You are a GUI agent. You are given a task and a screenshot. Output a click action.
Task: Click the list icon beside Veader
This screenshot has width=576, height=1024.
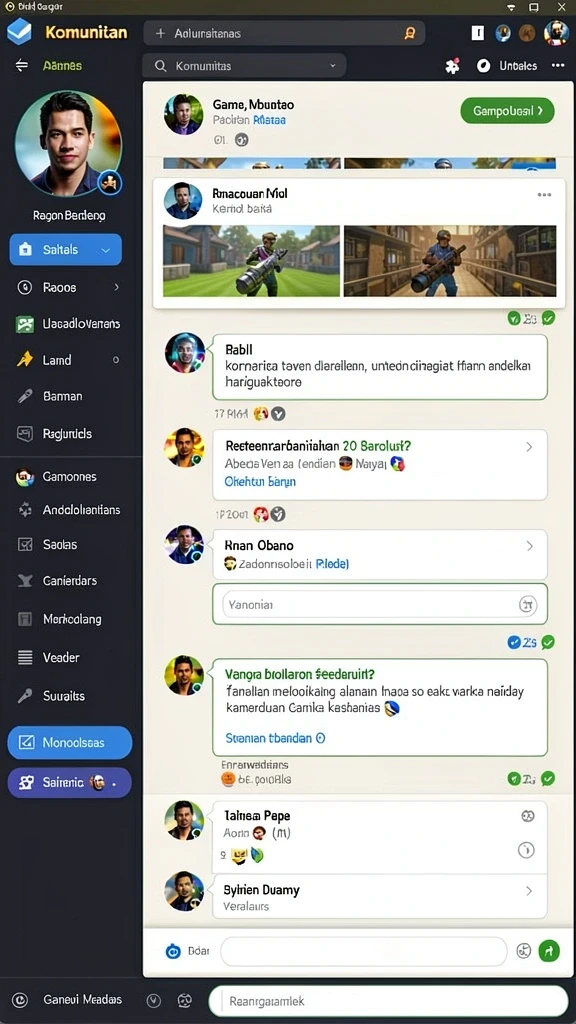pyautogui.click(x=25, y=657)
